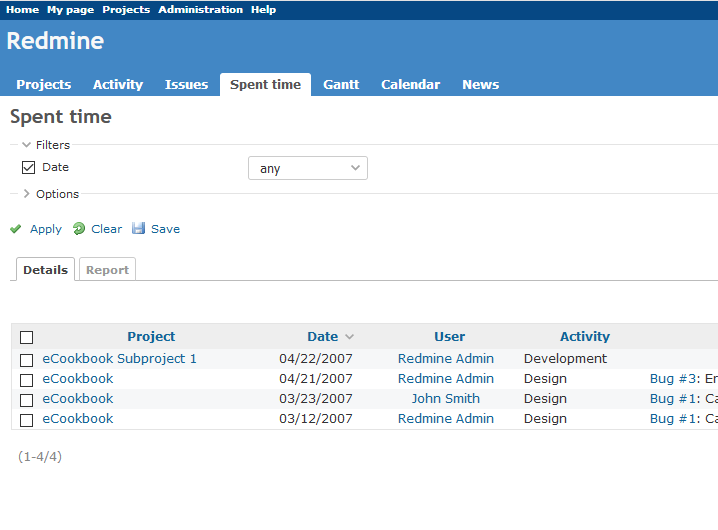Switch to the Projects main tab
718x530 pixels.
pyautogui.click(x=44, y=85)
